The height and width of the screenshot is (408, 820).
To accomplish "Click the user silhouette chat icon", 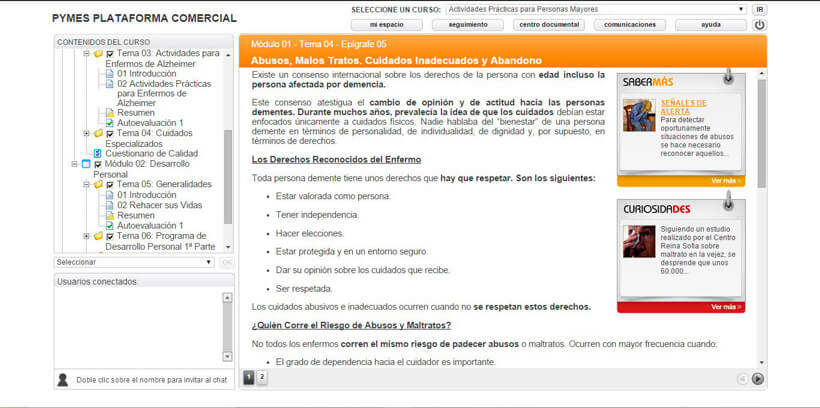I will (63, 380).
